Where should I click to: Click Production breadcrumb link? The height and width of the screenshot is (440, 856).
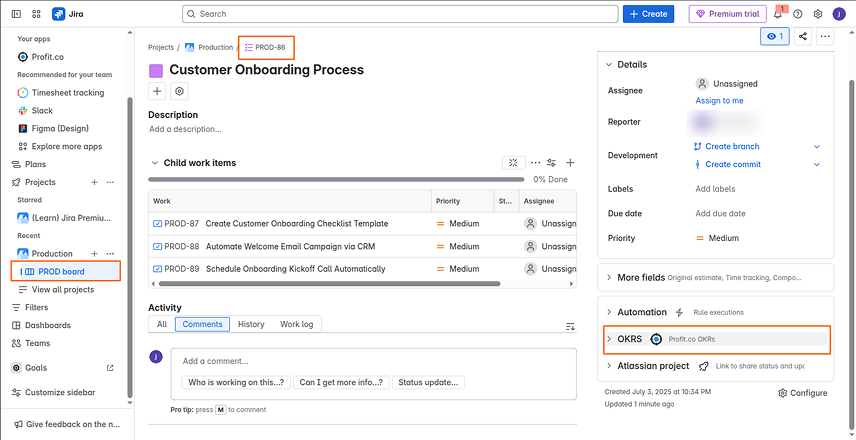pos(209,47)
